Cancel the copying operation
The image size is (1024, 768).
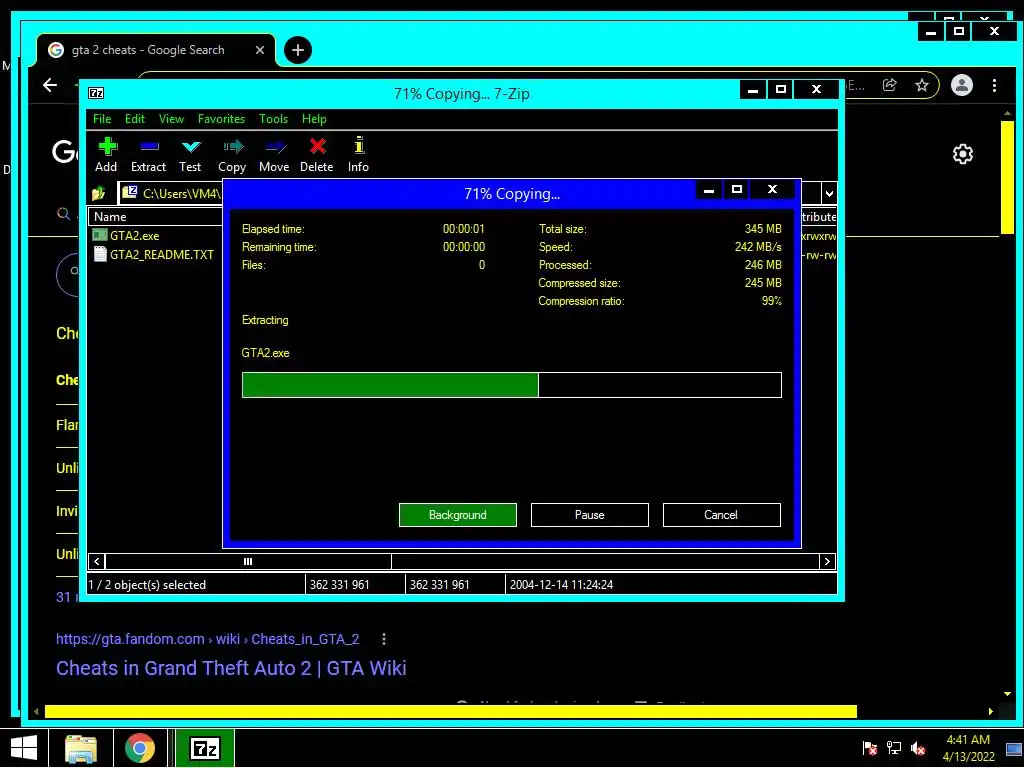pyautogui.click(x=722, y=515)
